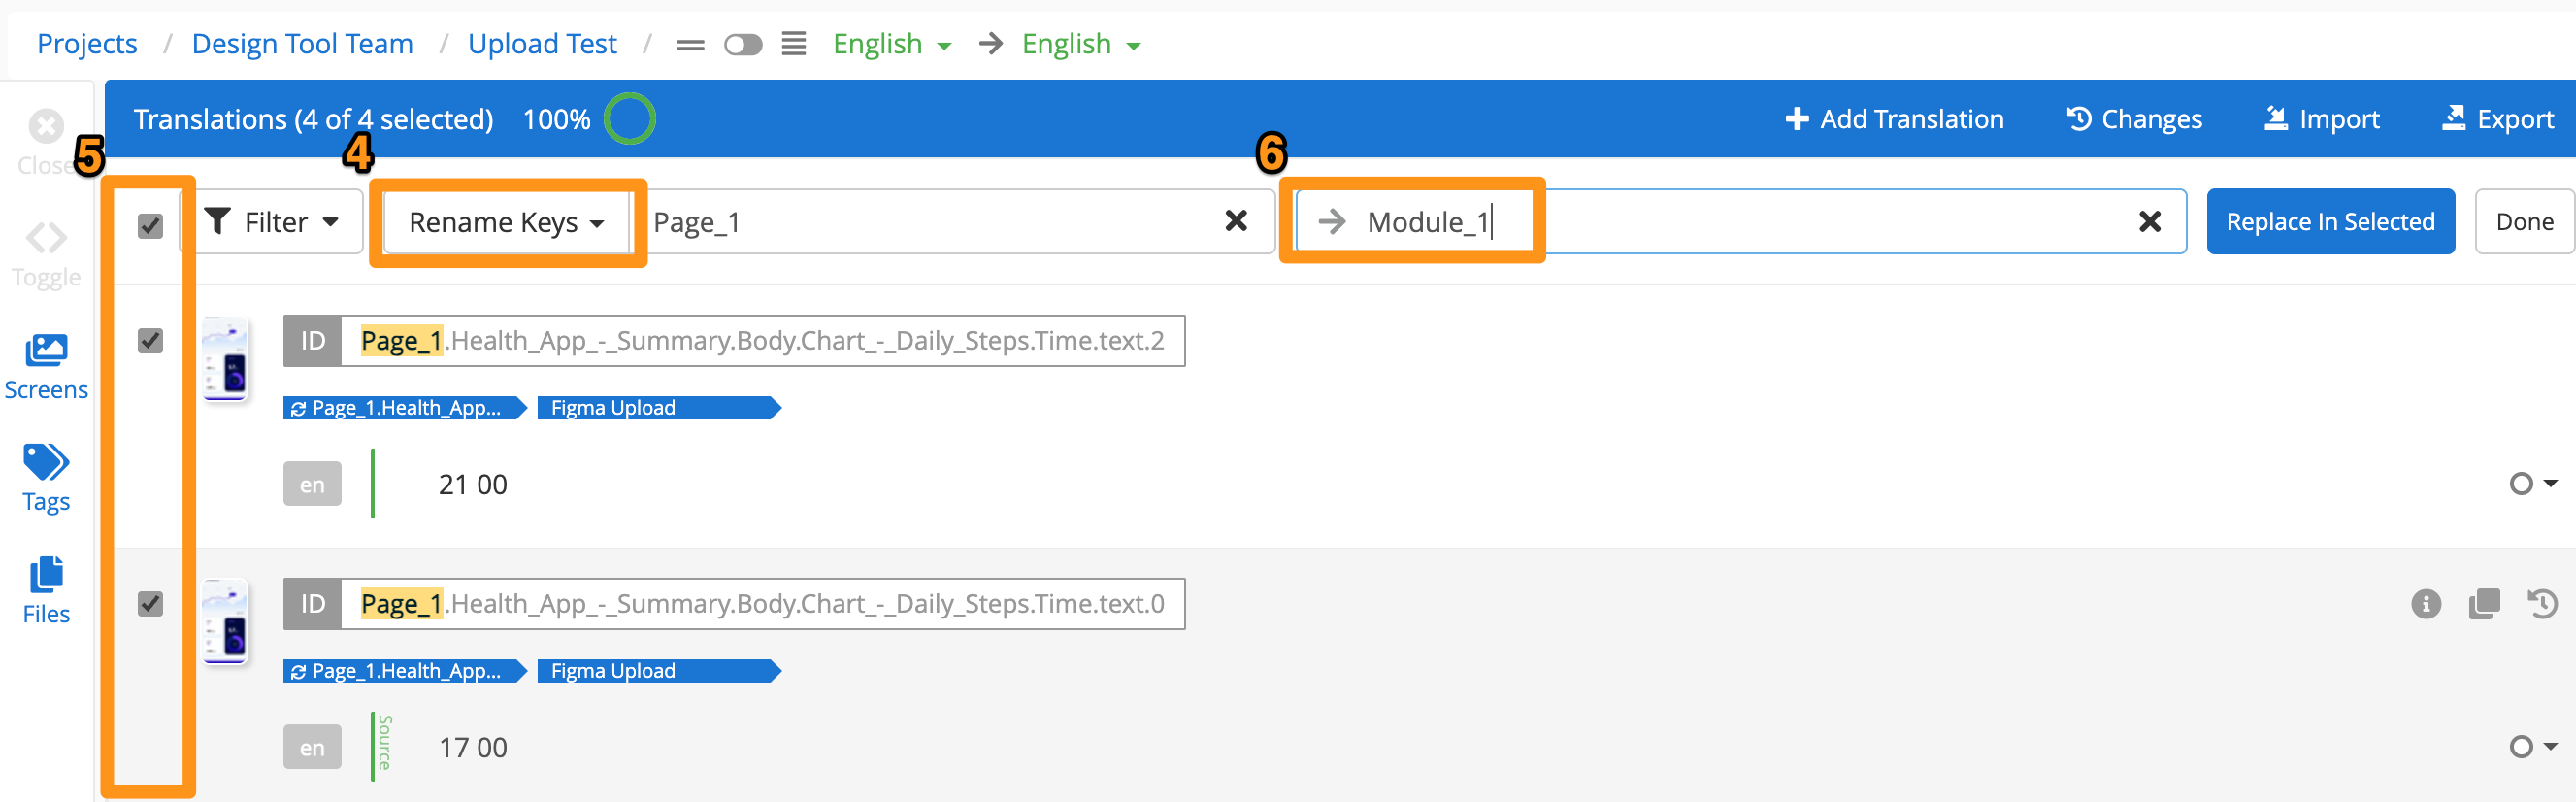Viewport: 2576px width, 802px height.
Task: Open the Filter dropdown
Action: pyautogui.click(x=271, y=222)
